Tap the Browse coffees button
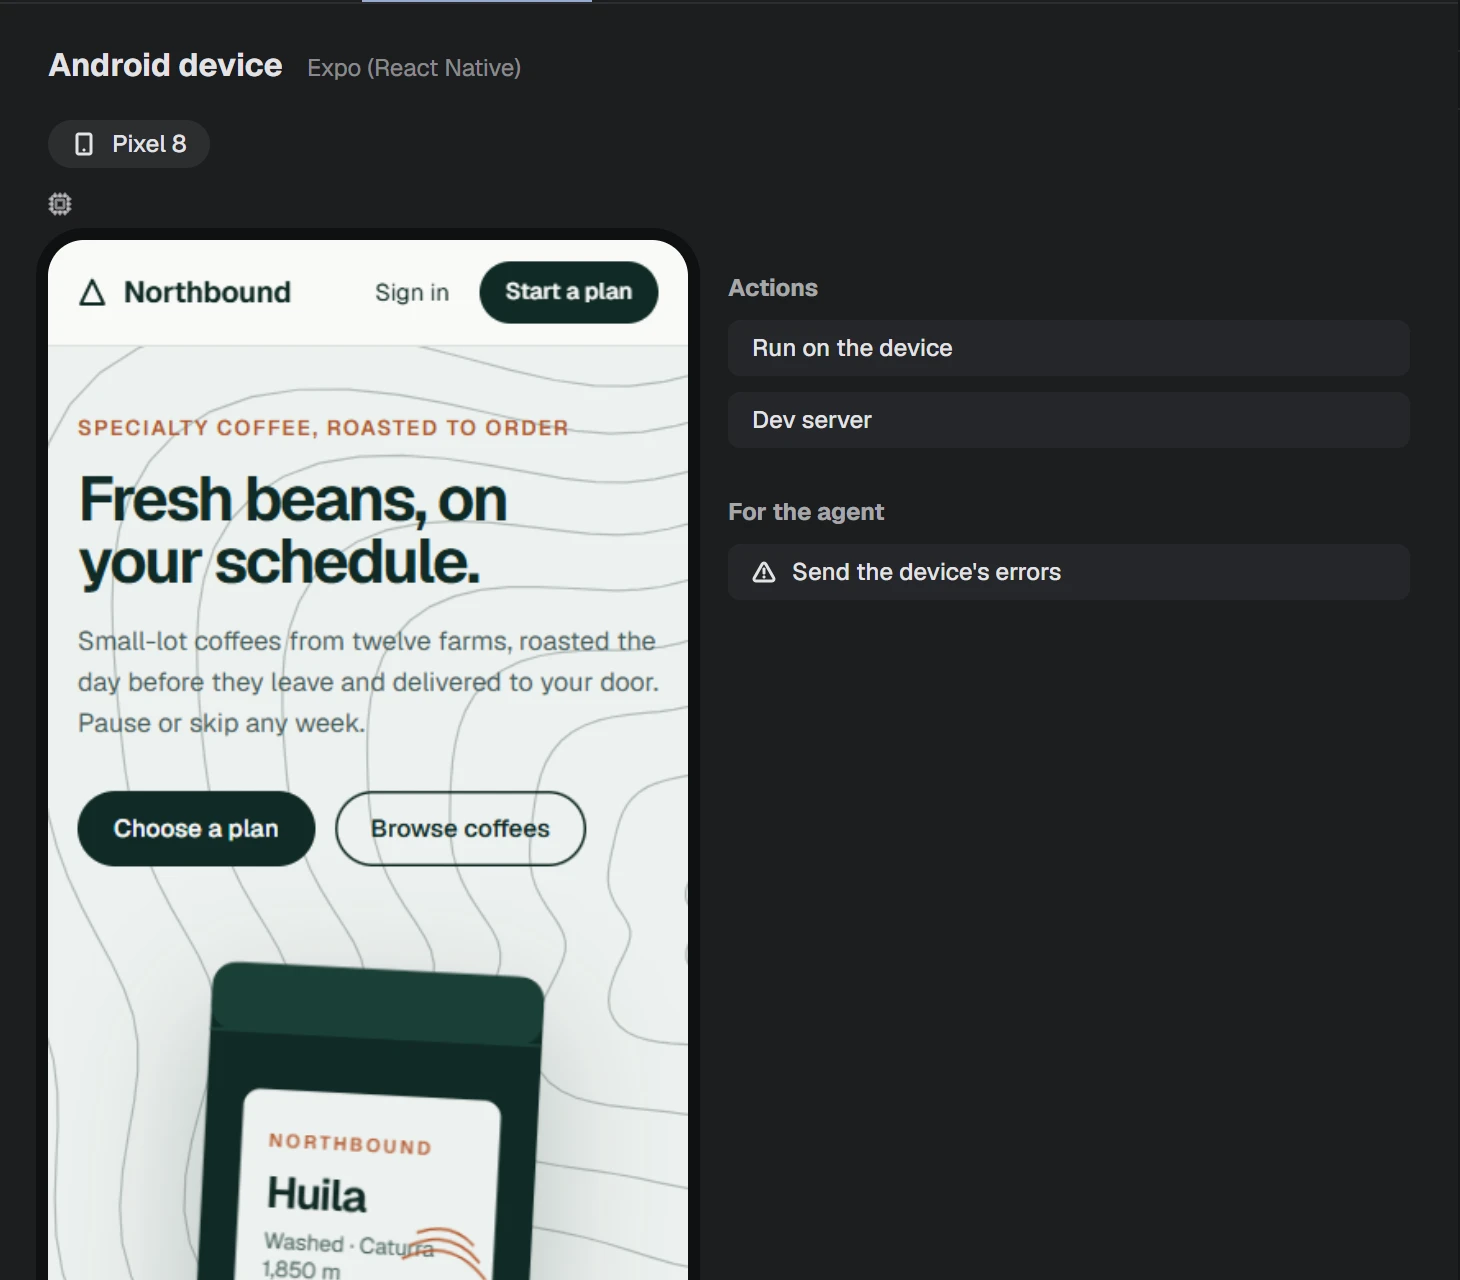This screenshot has height=1280, width=1460. (x=460, y=829)
